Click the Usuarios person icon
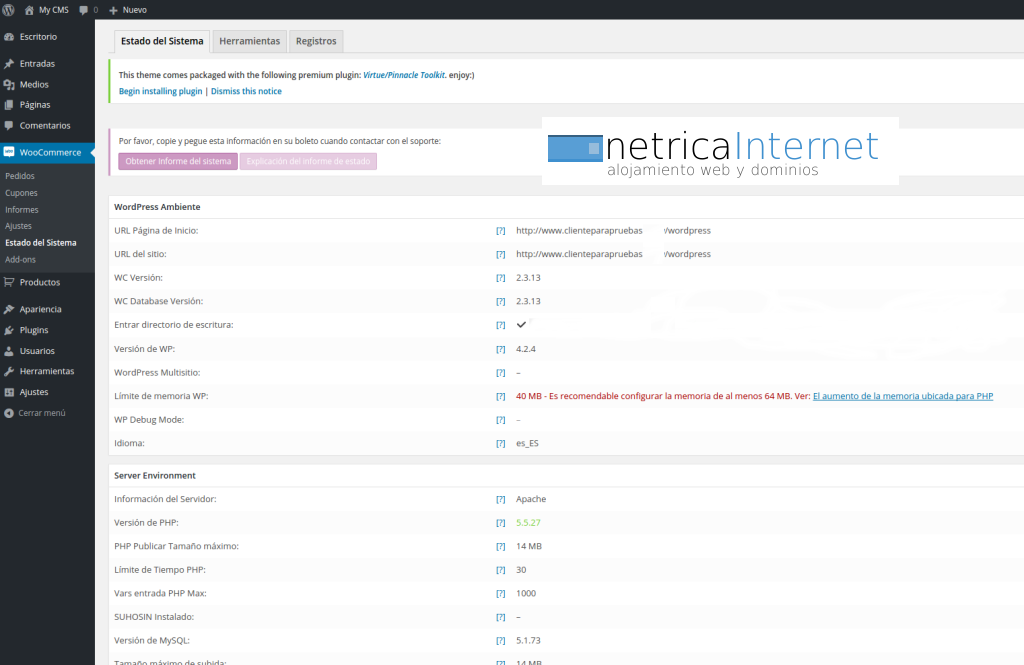Screen dimensions: 1024x665 pos(9,351)
